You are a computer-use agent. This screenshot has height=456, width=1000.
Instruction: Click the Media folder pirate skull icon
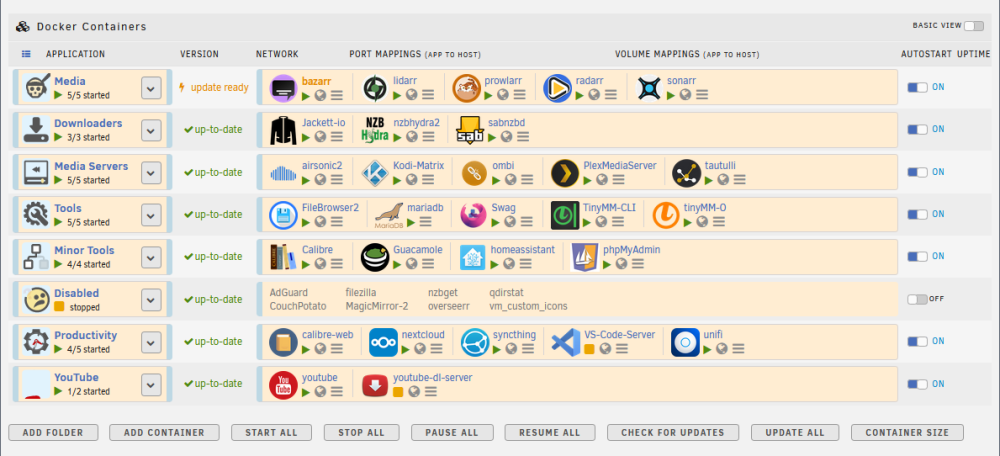(36, 88)
